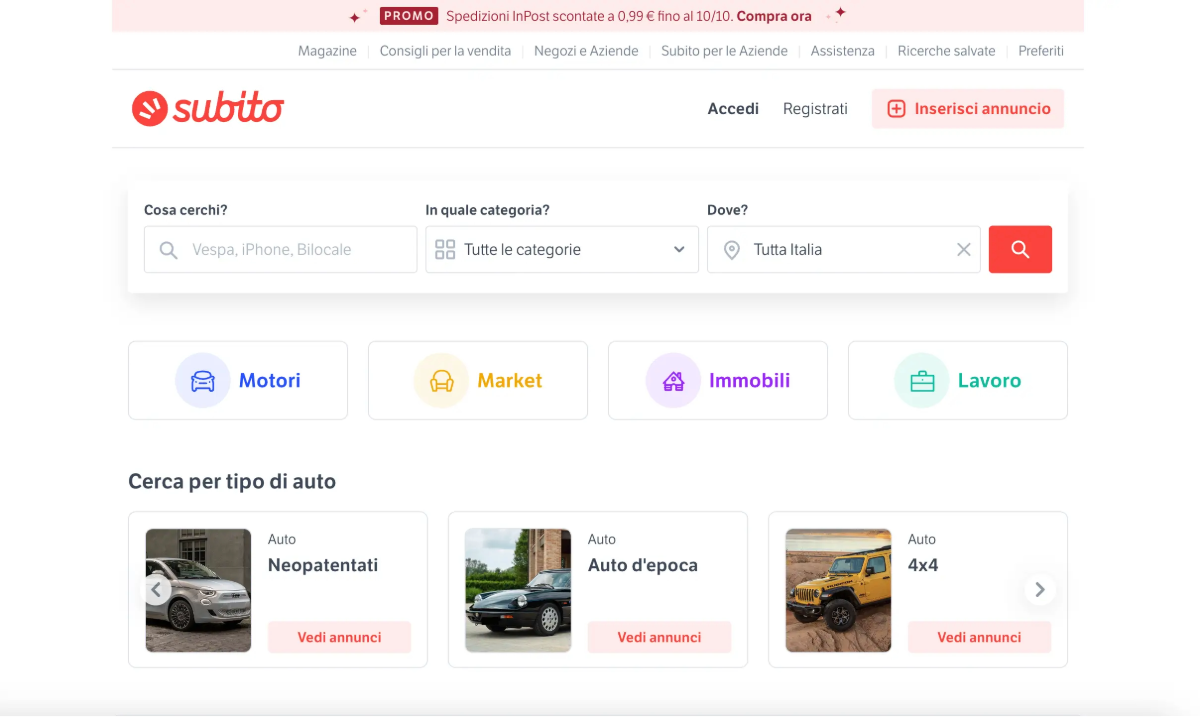
Task: Go to previous car type carousel slide
Action: pos(155,590)
